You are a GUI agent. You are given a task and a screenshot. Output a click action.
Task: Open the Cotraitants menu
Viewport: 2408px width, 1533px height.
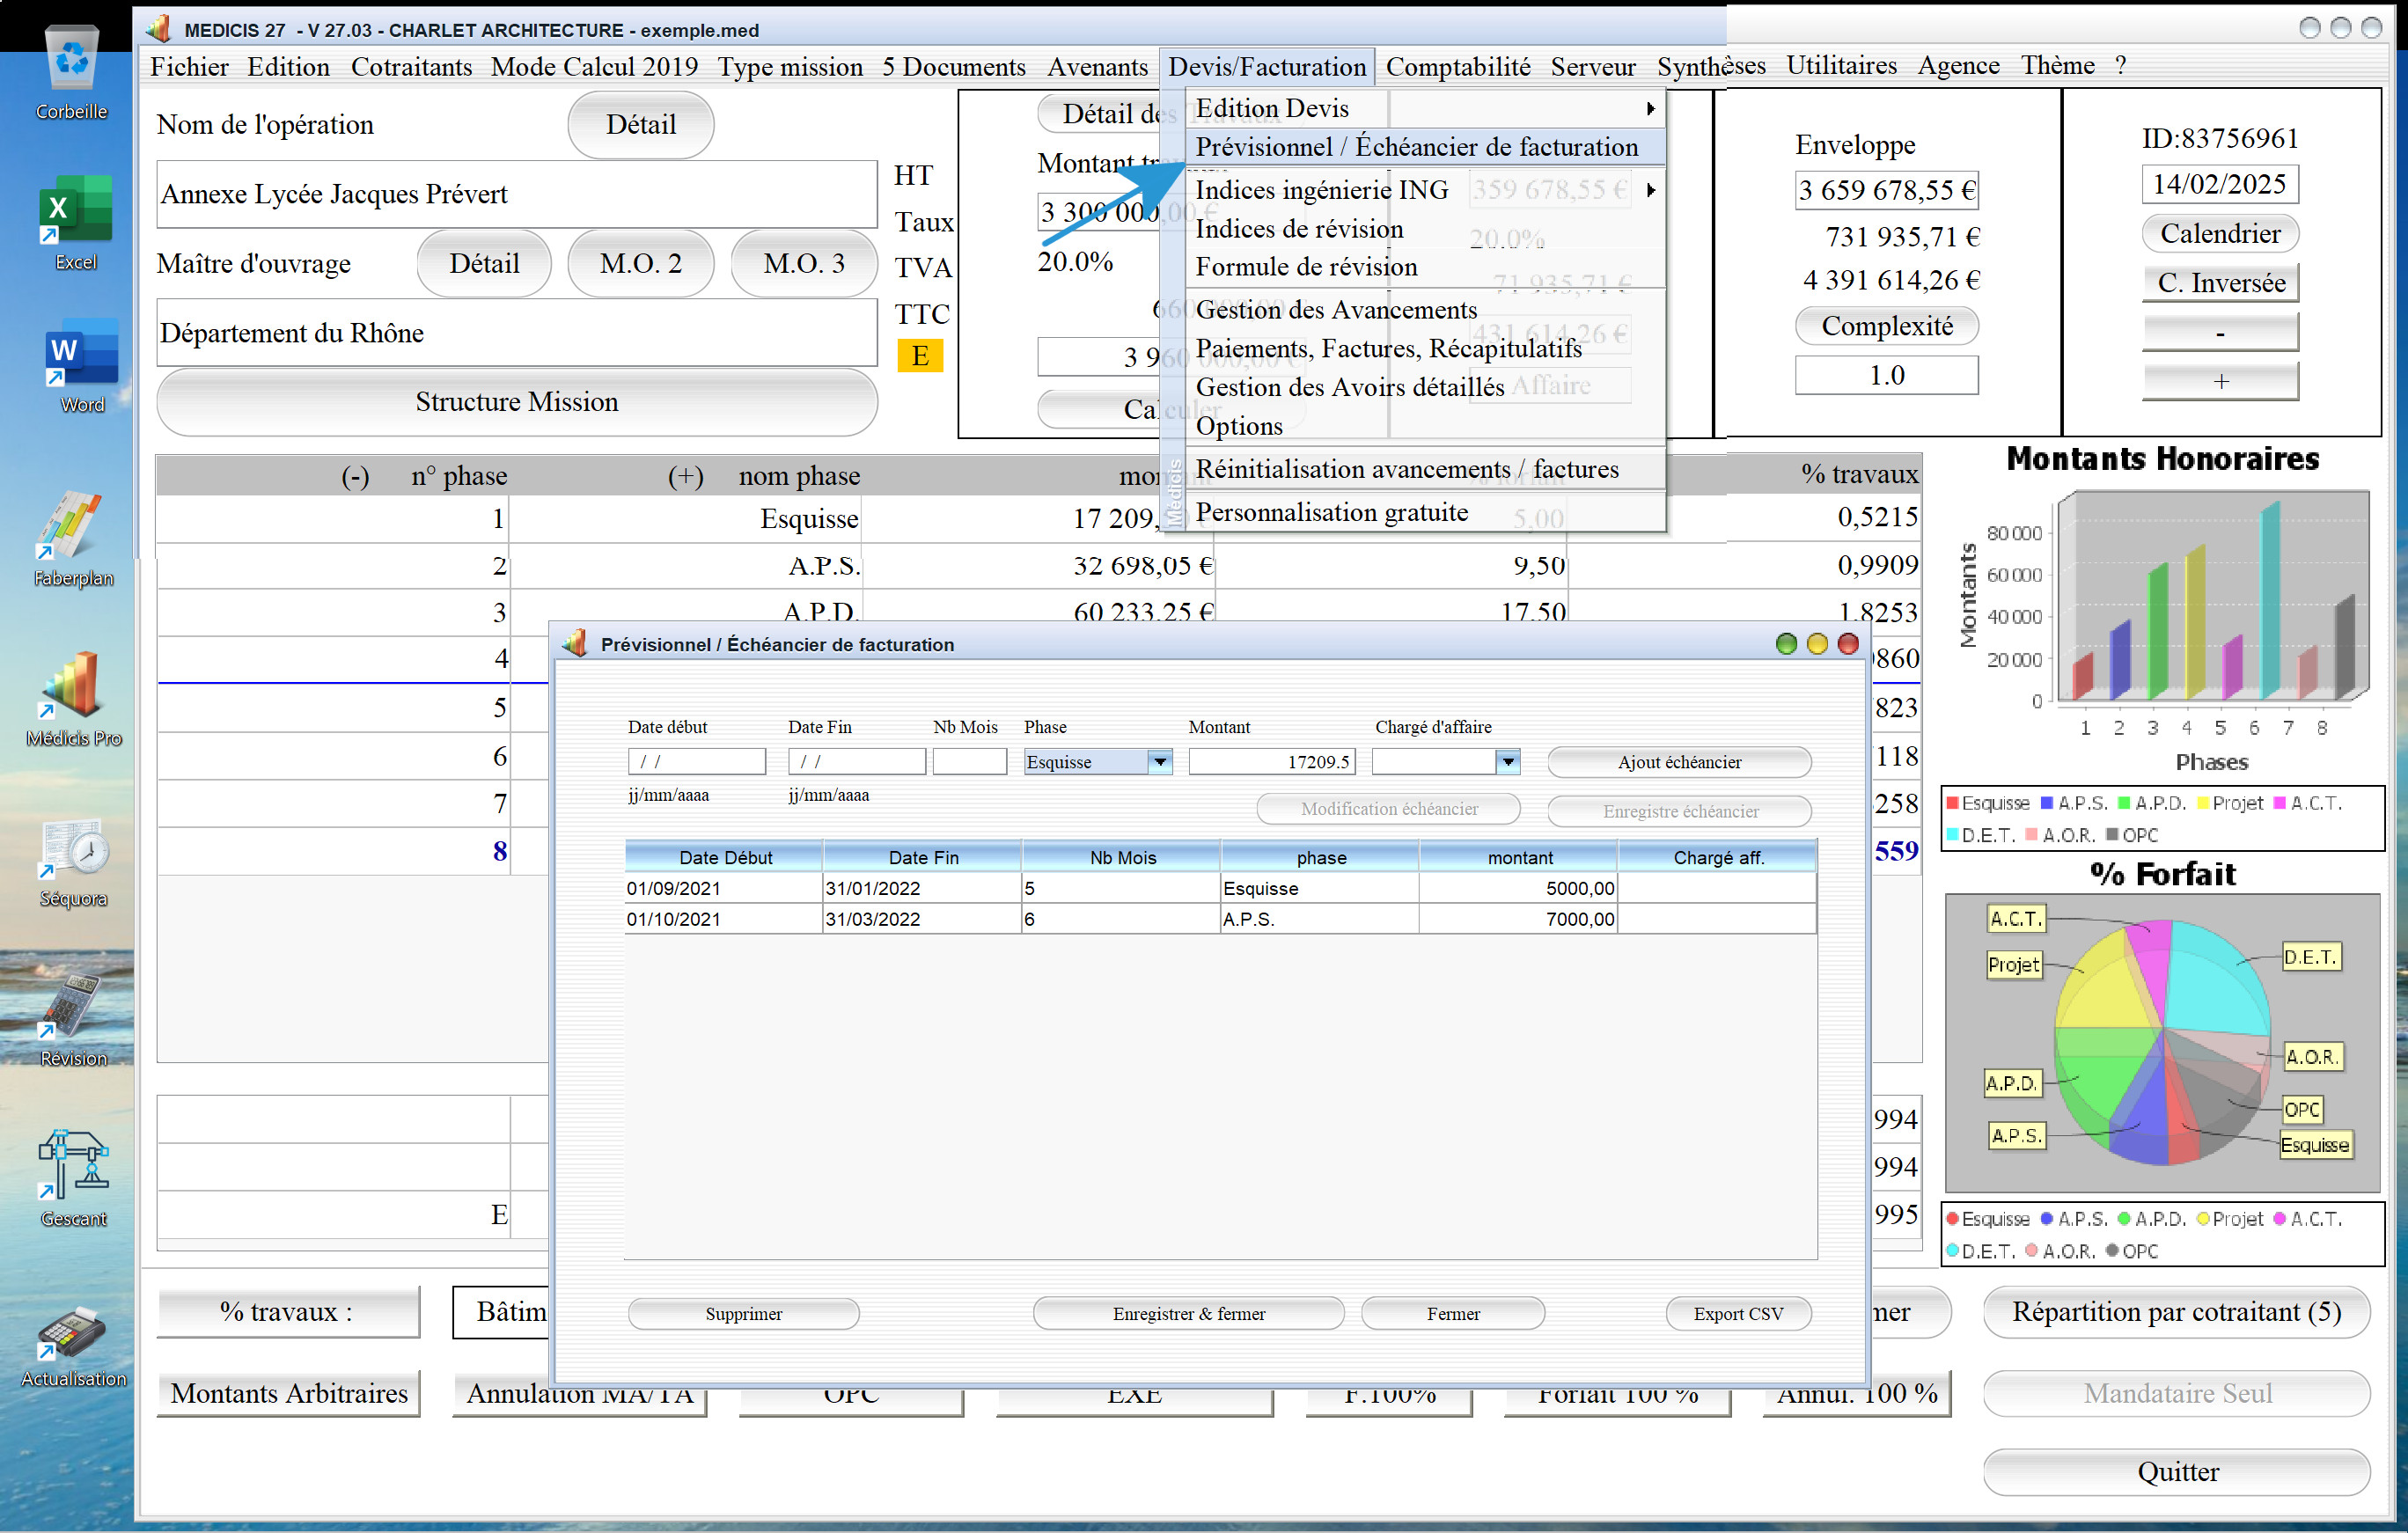click(x=411, y=67)
